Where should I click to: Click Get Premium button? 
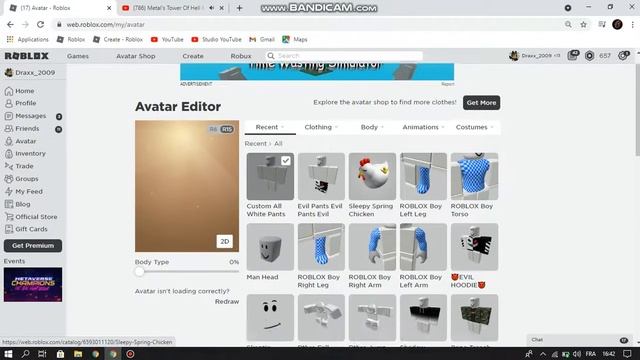33,246
